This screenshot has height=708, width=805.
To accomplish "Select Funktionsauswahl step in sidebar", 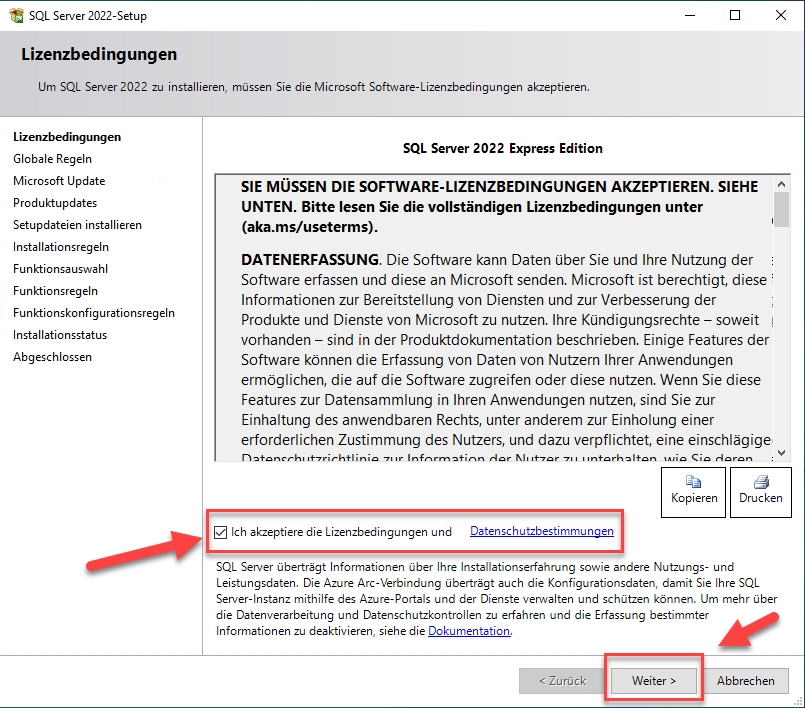I will tap(60, 269).
